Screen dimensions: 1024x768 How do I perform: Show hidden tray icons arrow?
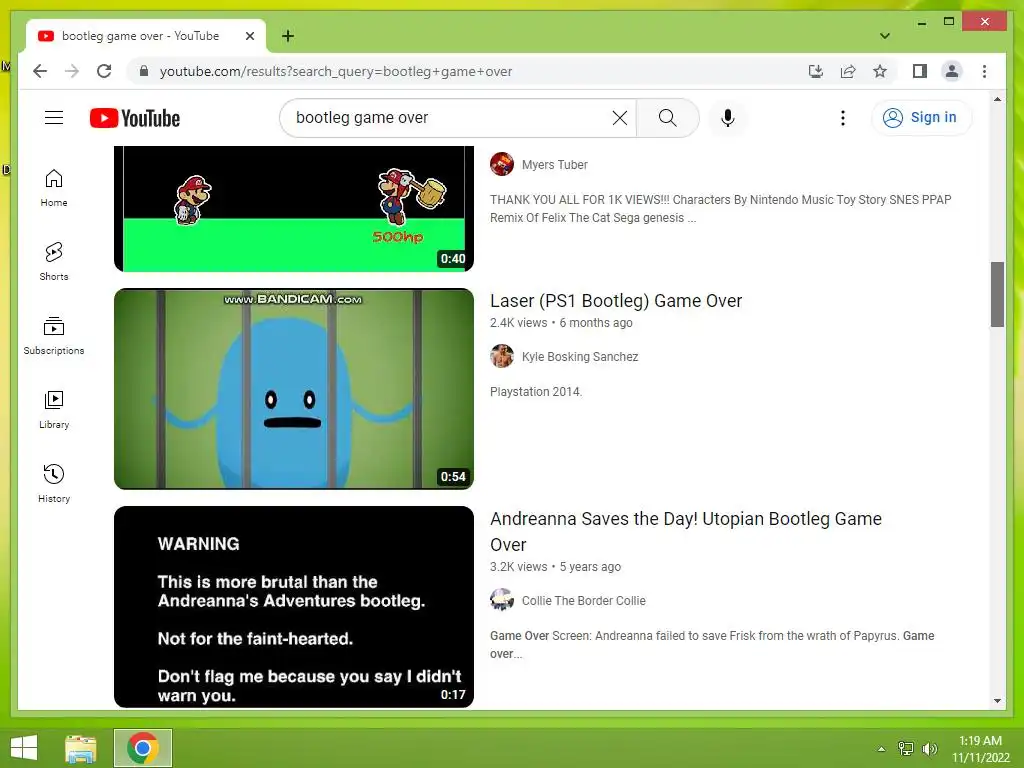[881, 749]
